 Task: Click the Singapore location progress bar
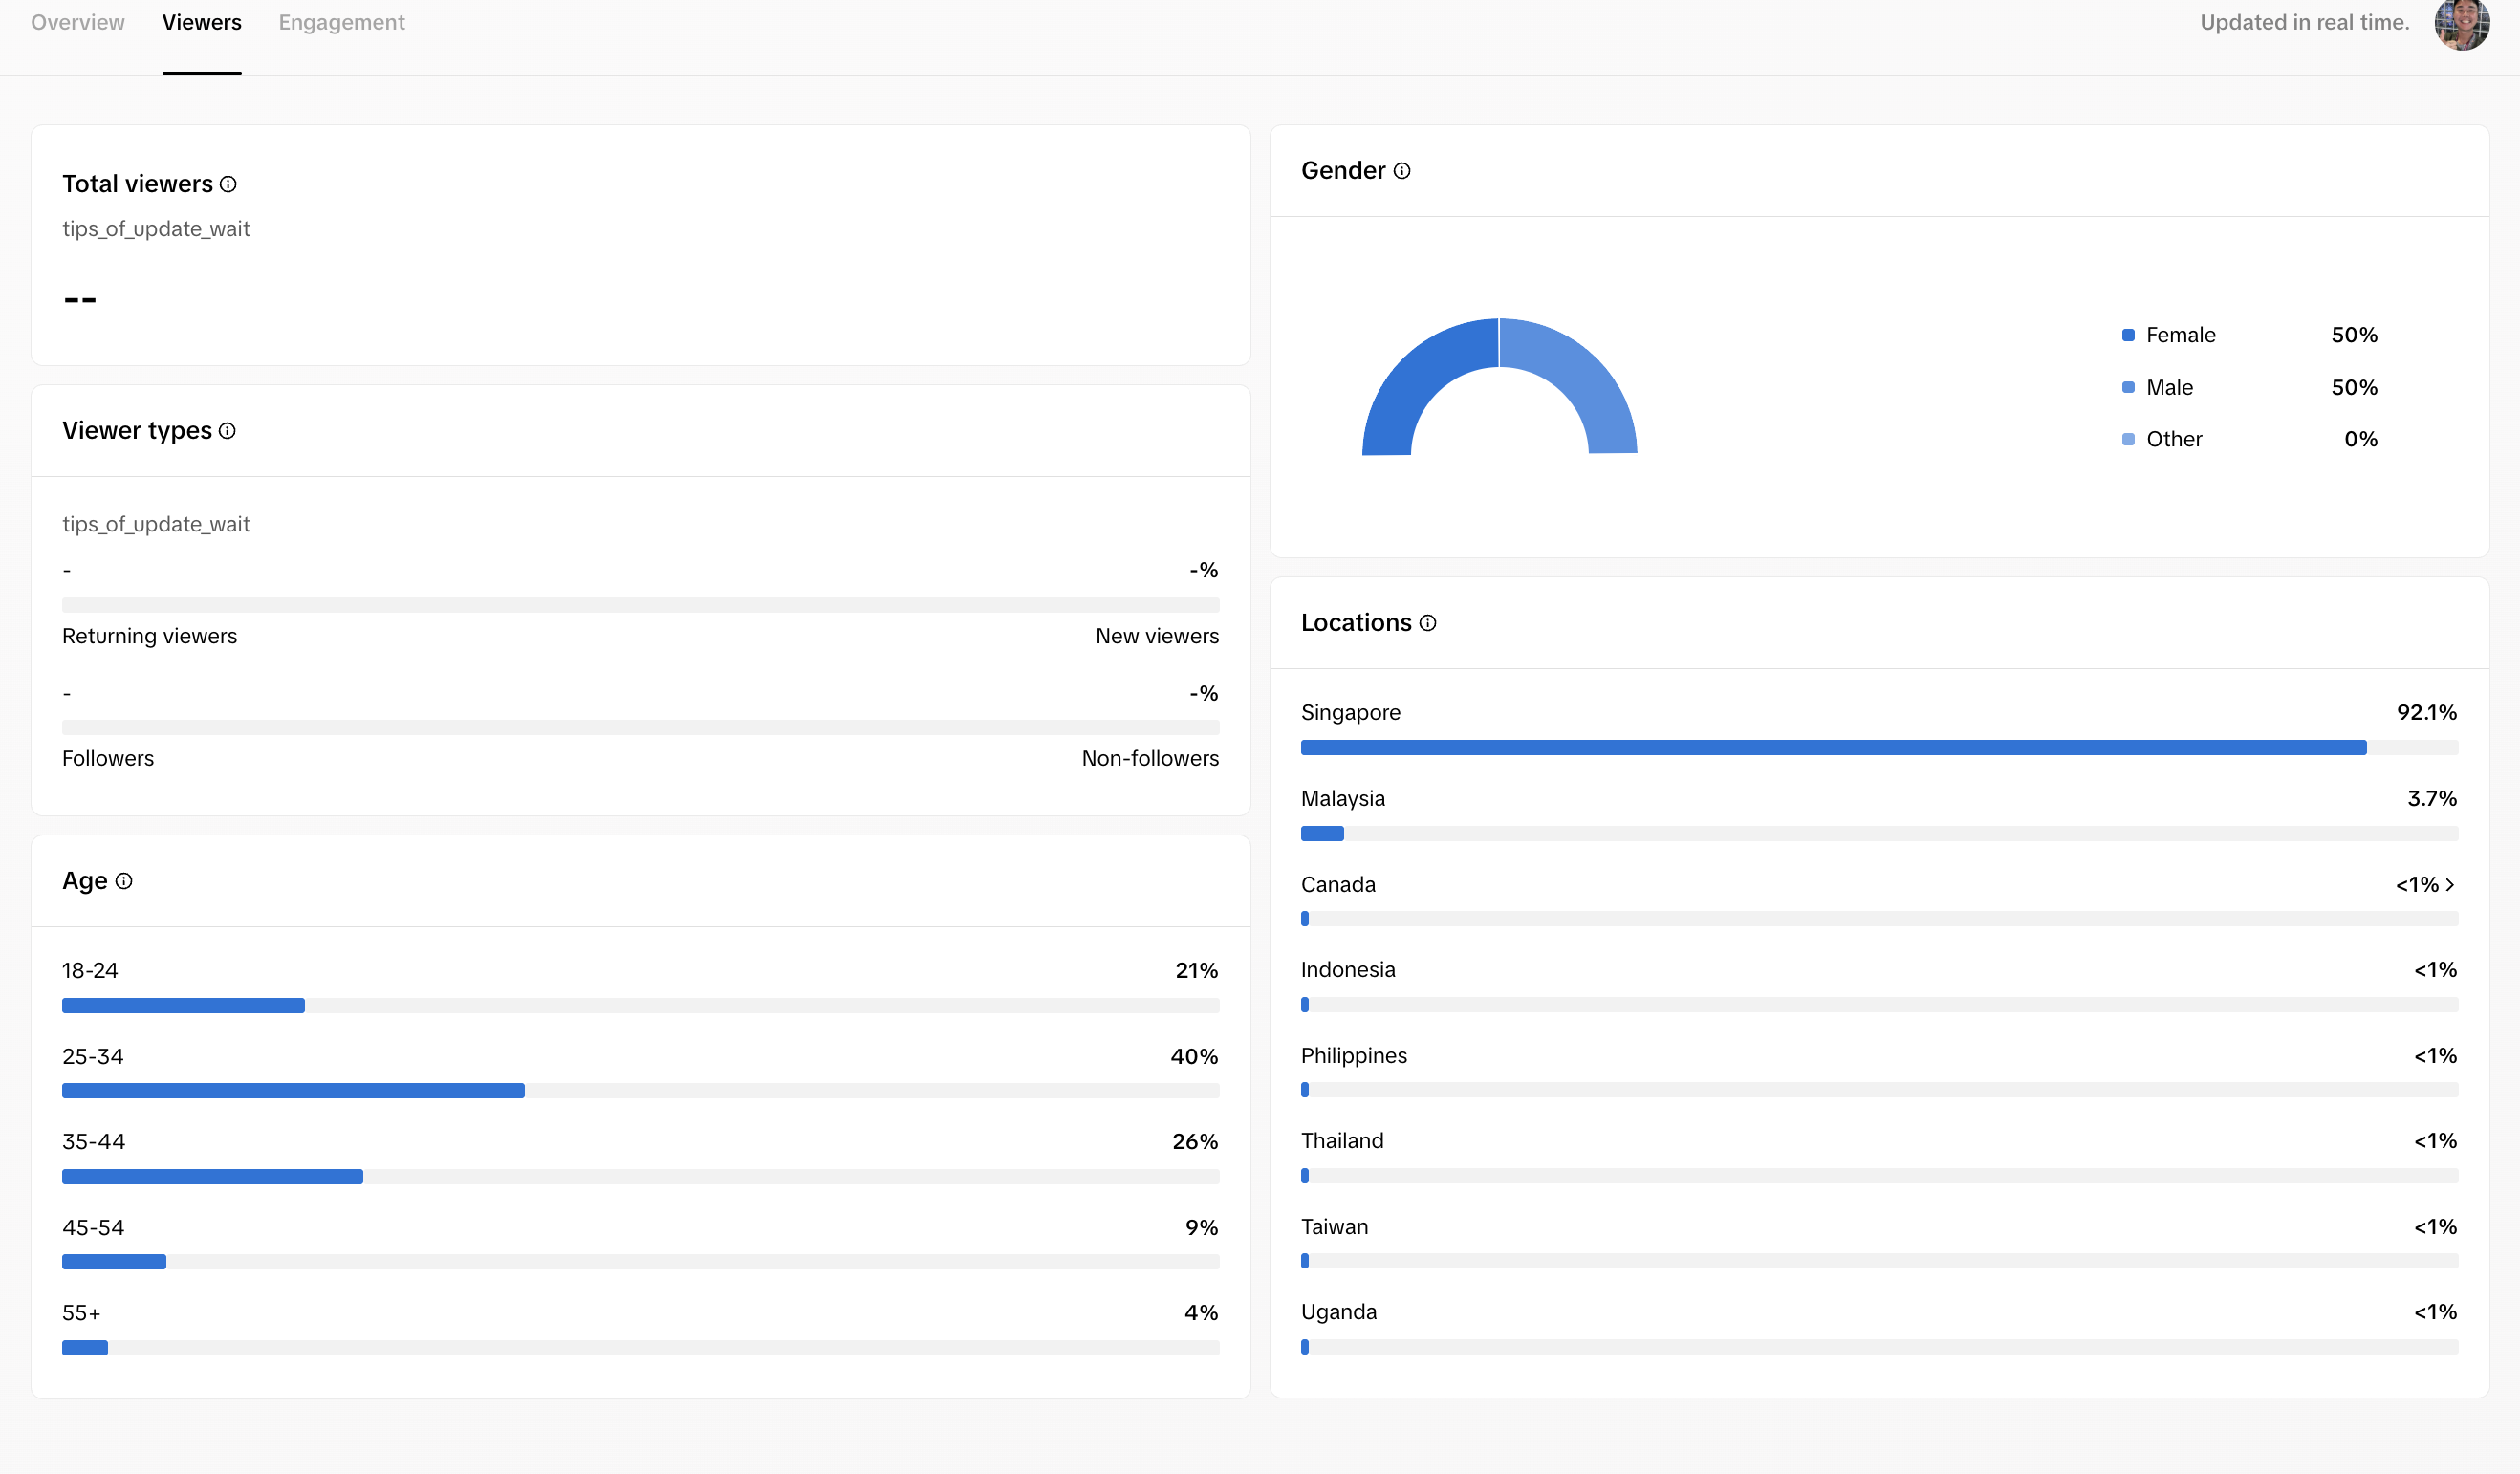point(1879,748)
